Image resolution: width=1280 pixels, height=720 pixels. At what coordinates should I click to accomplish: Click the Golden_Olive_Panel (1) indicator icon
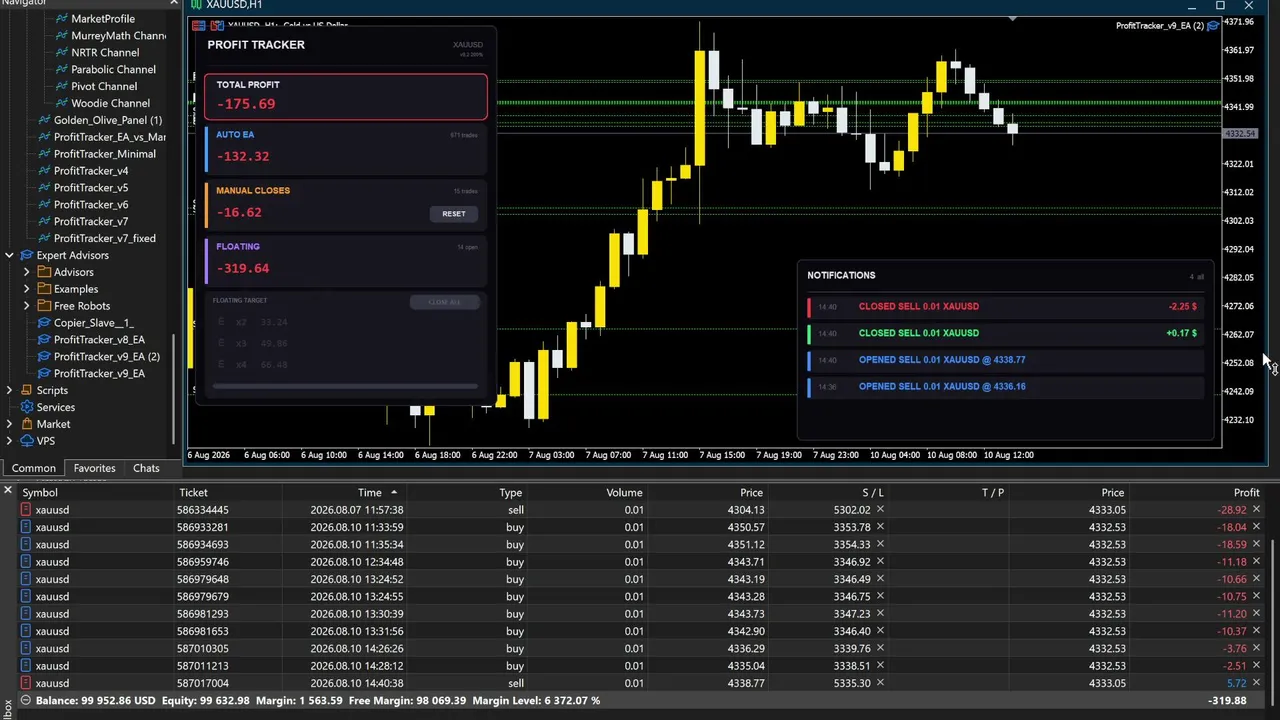[x=44, y=120]
